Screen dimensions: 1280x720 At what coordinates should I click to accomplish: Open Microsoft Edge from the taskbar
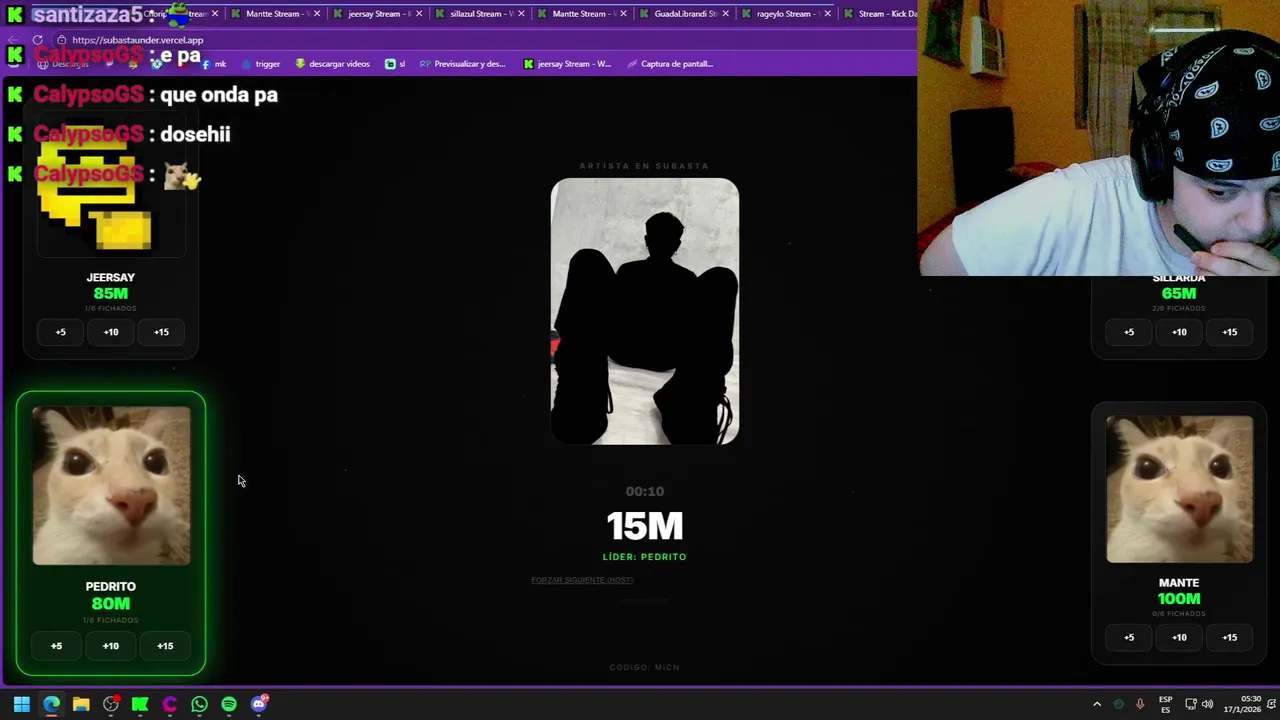(51, 704)
